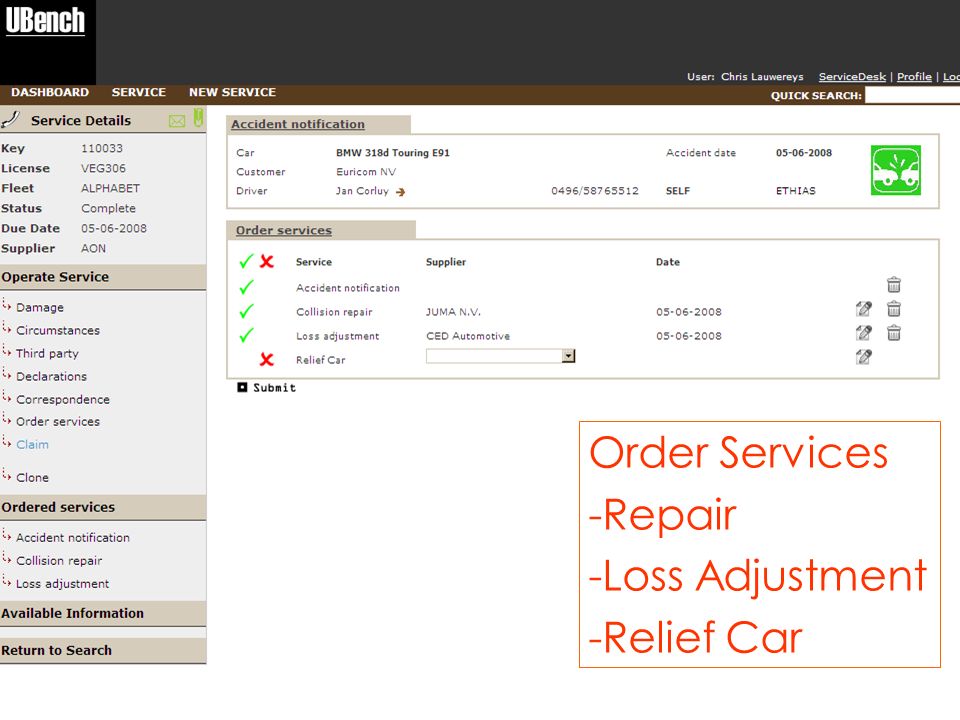Delete the Collision repair service via trash icon
Screen dimensions: 960x720
coord(894,309)
